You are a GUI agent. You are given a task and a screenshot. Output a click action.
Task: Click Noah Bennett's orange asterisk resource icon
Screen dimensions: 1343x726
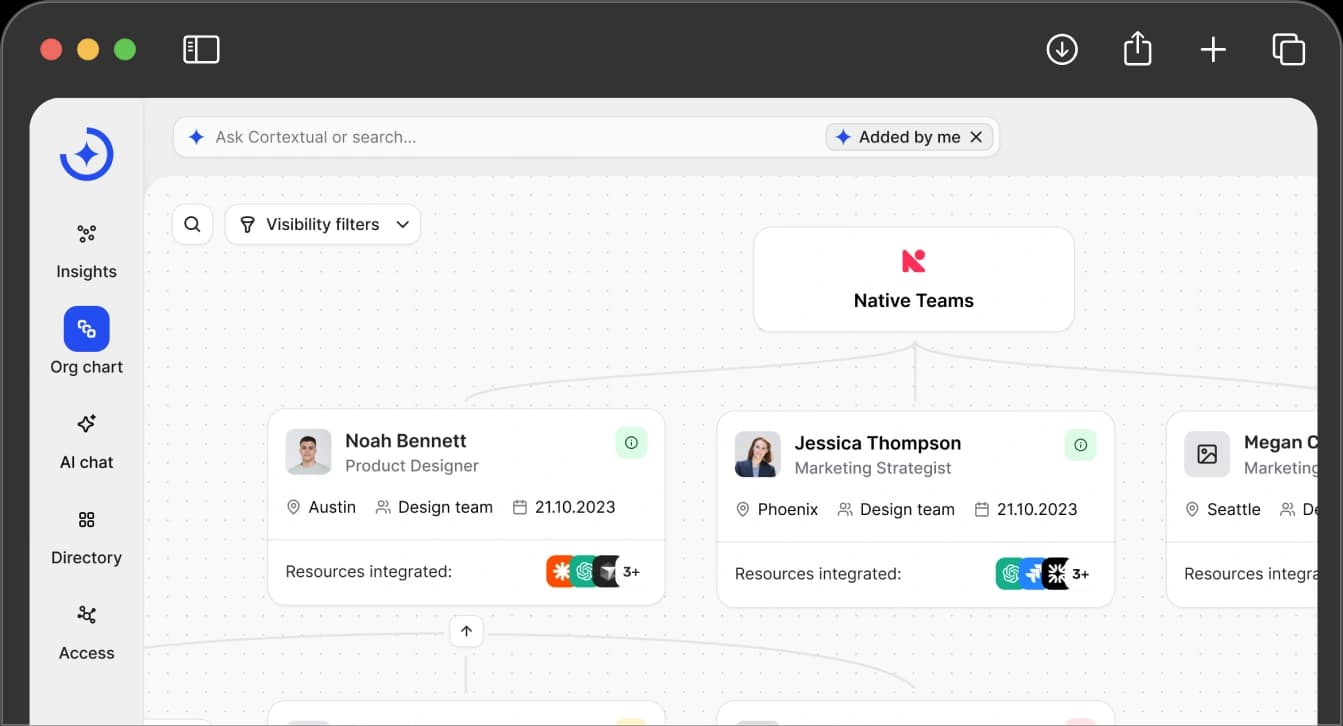pyautogui.click(x=560, y=572)
